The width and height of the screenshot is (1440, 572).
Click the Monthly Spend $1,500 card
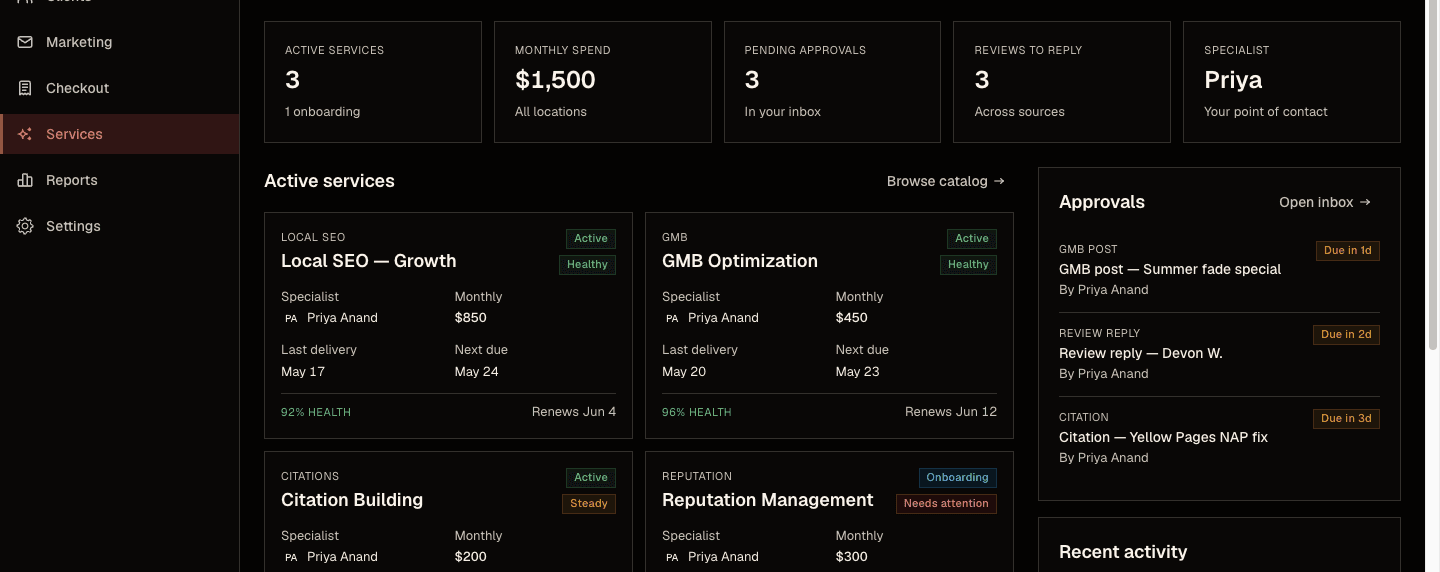pos(603,82)
